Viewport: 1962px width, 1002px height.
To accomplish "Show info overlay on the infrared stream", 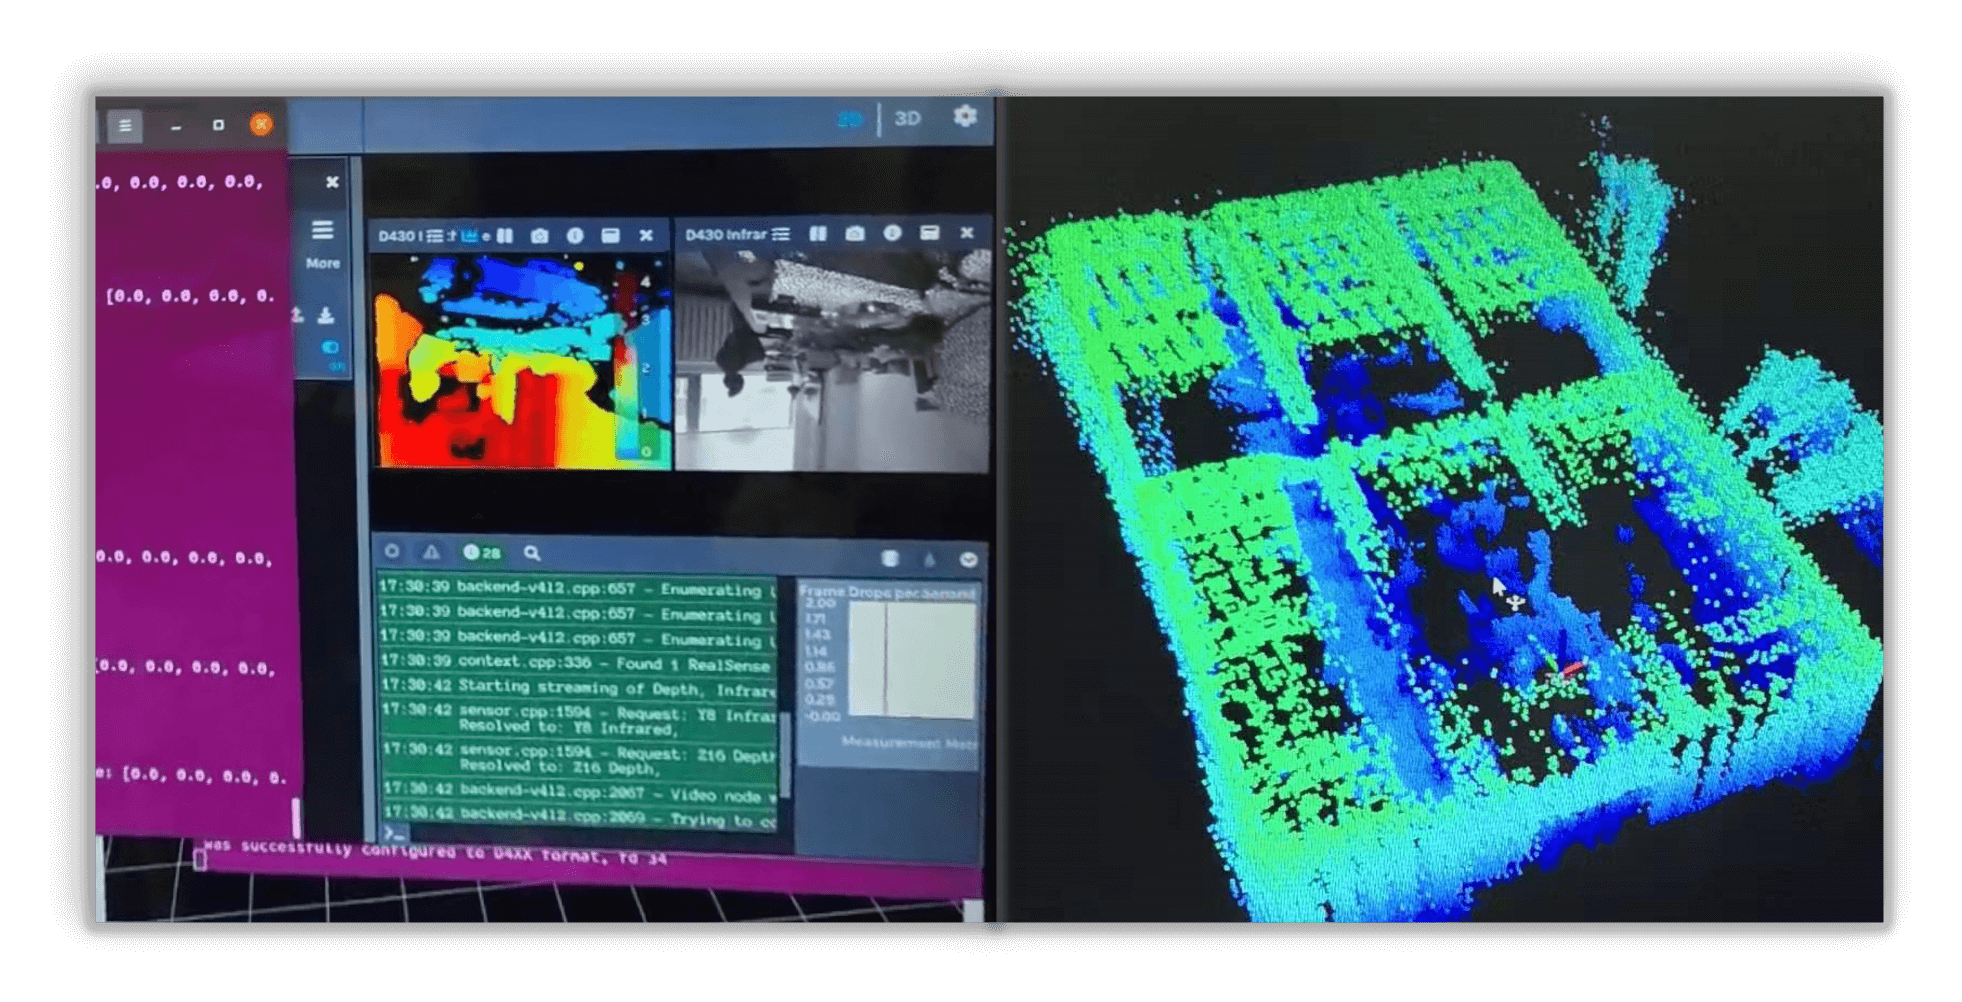I will (x=892, y=234).
